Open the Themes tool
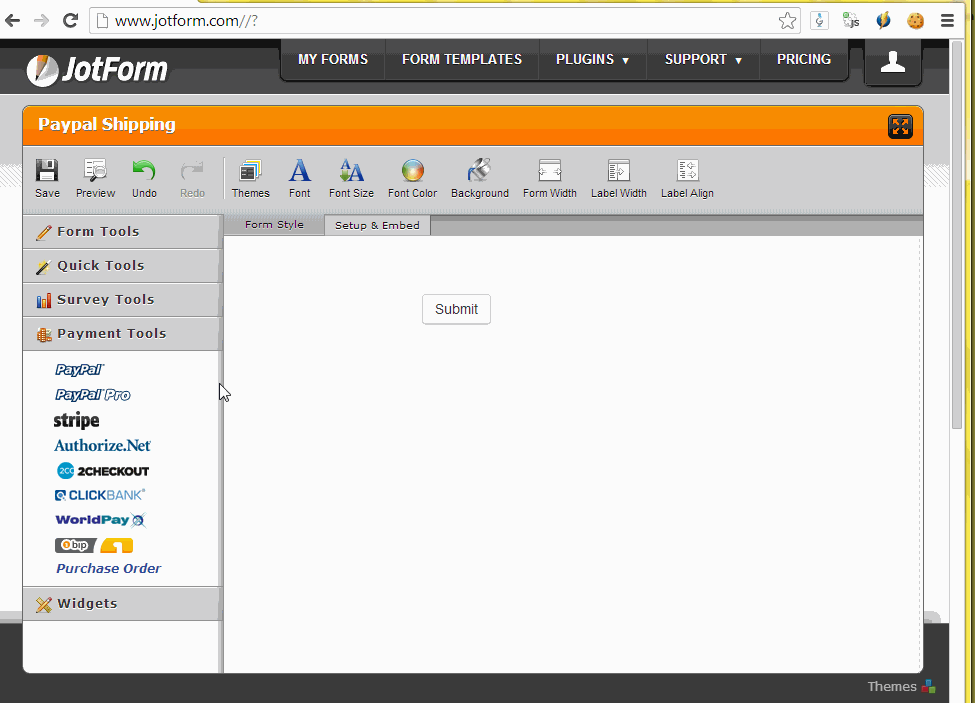The image size is (975, 703). (x=250, y=172)
